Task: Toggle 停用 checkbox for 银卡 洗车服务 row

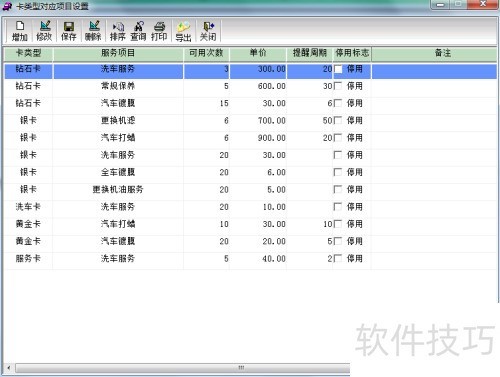Action: [338, 155]
